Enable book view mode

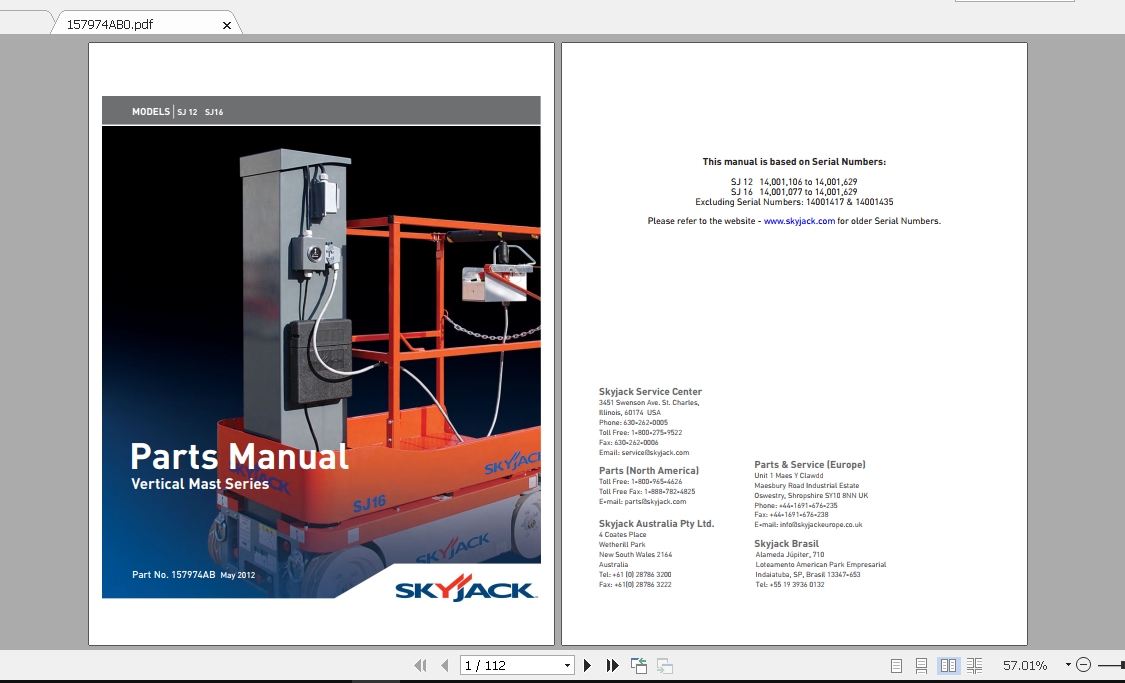point(974,664)
